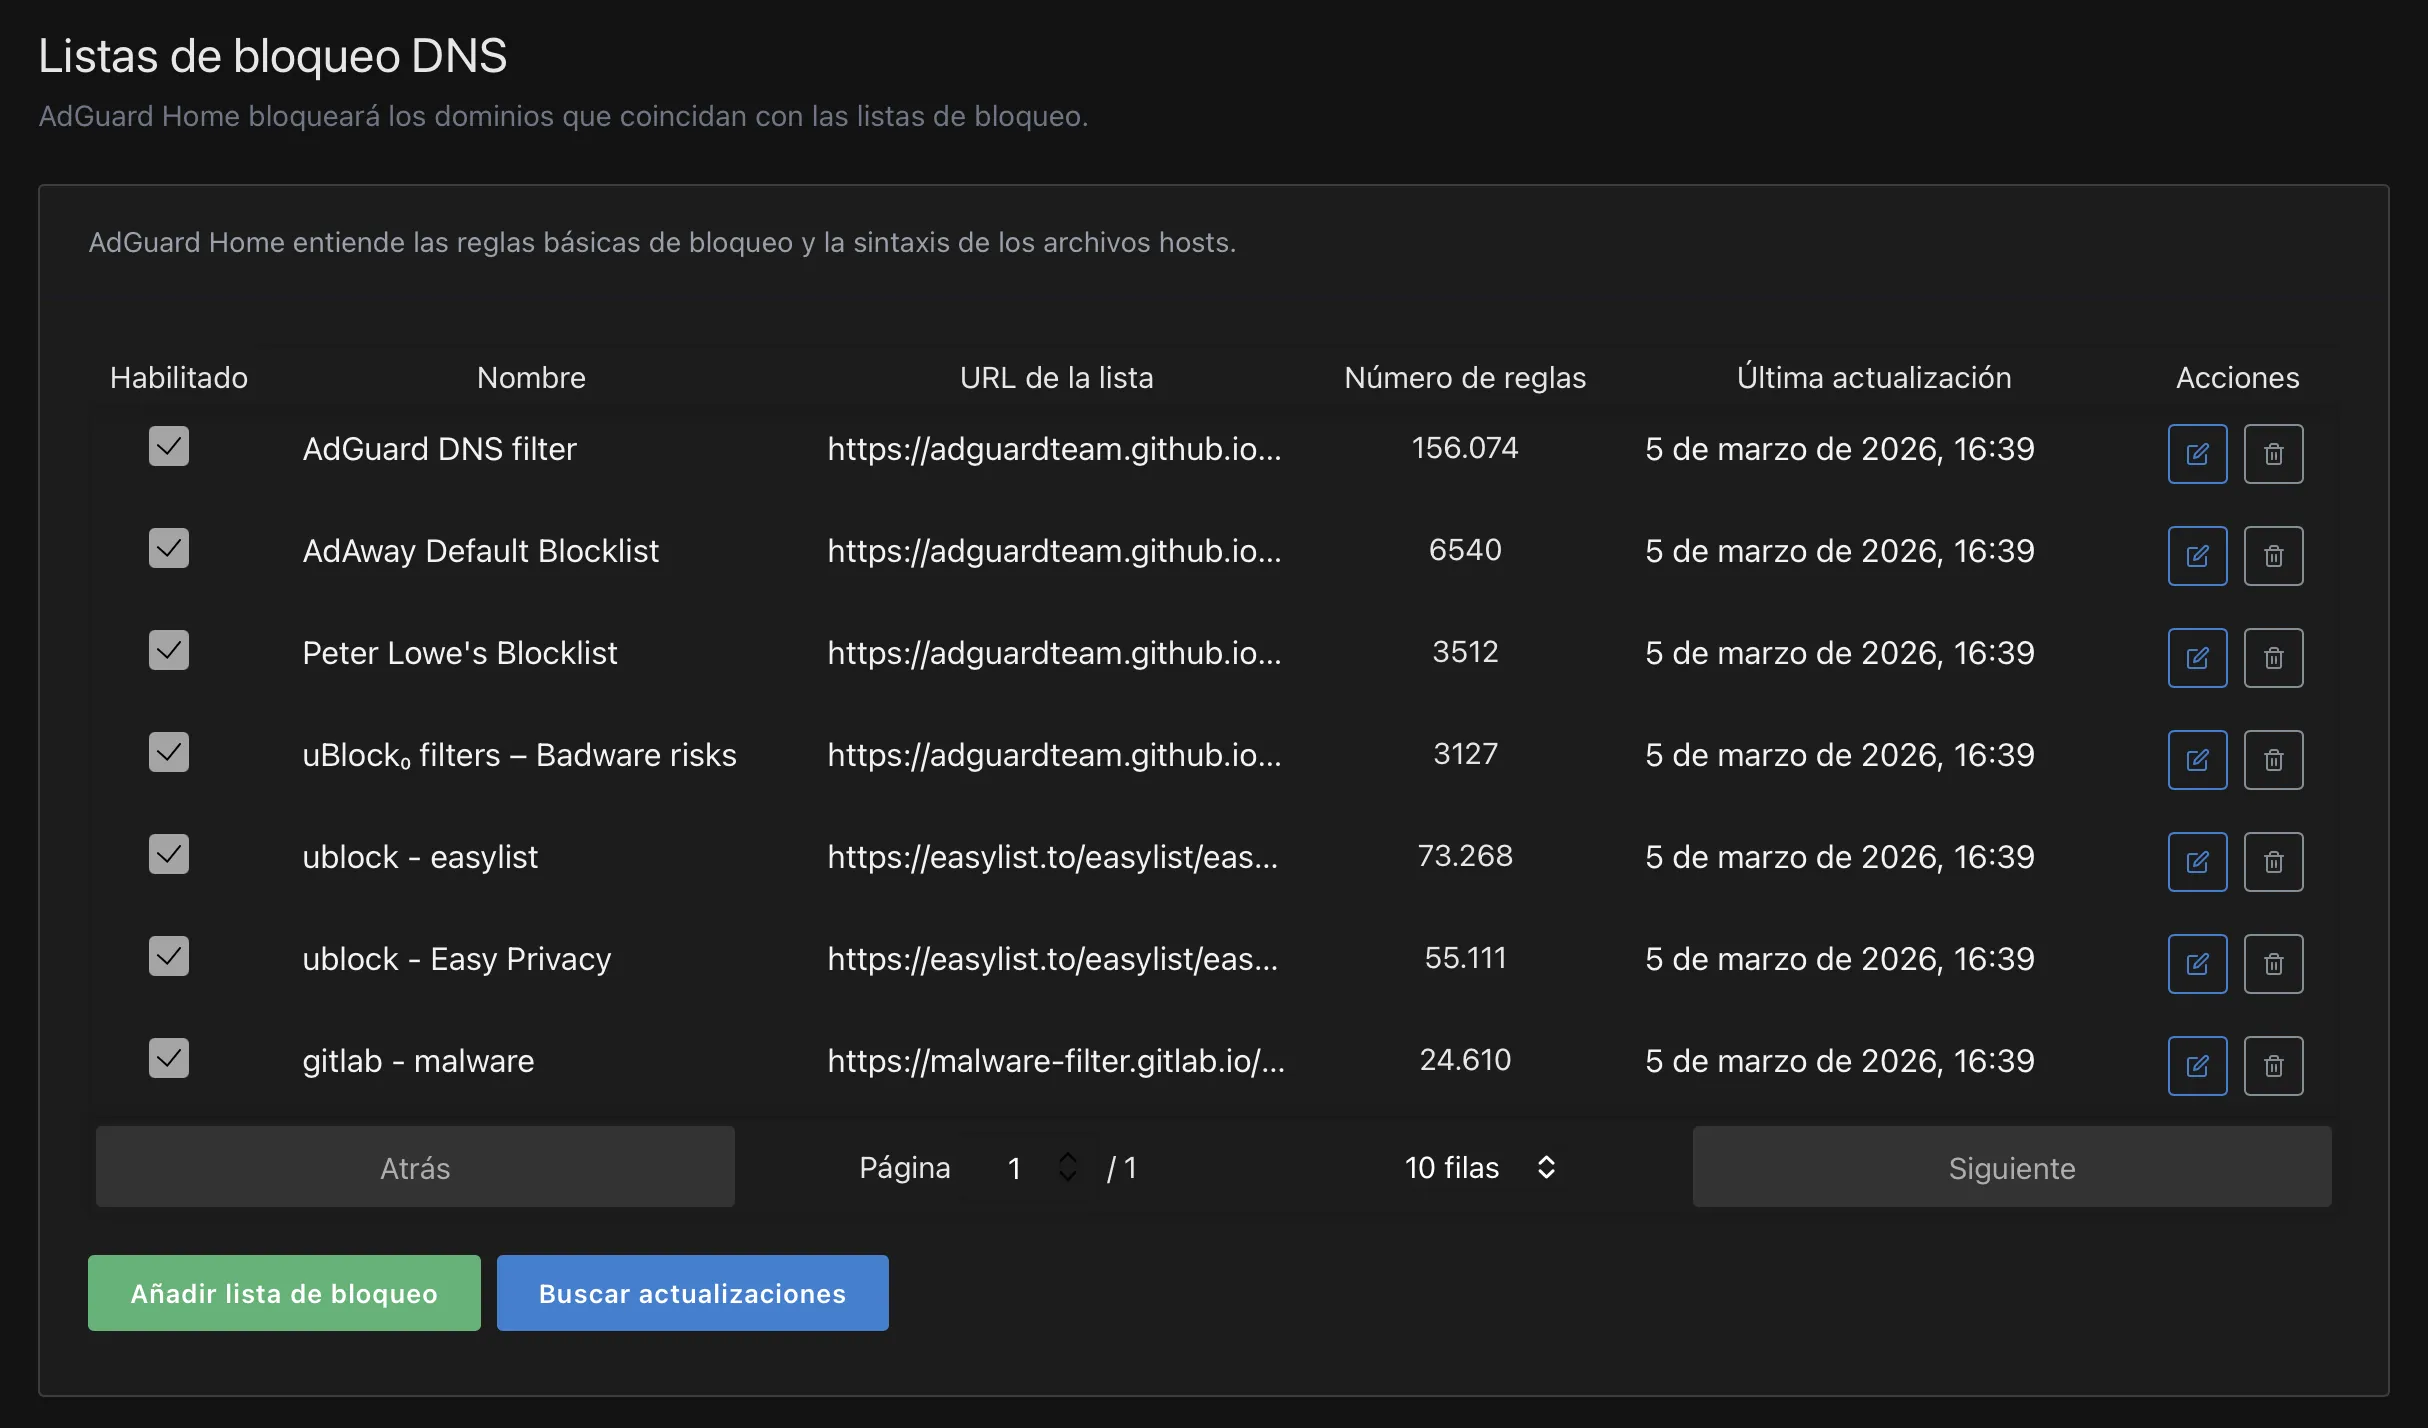2428x1428 pixels.
Task: Click Añadir lista de bloqueo button
Action: click(x=284, y=1293)
